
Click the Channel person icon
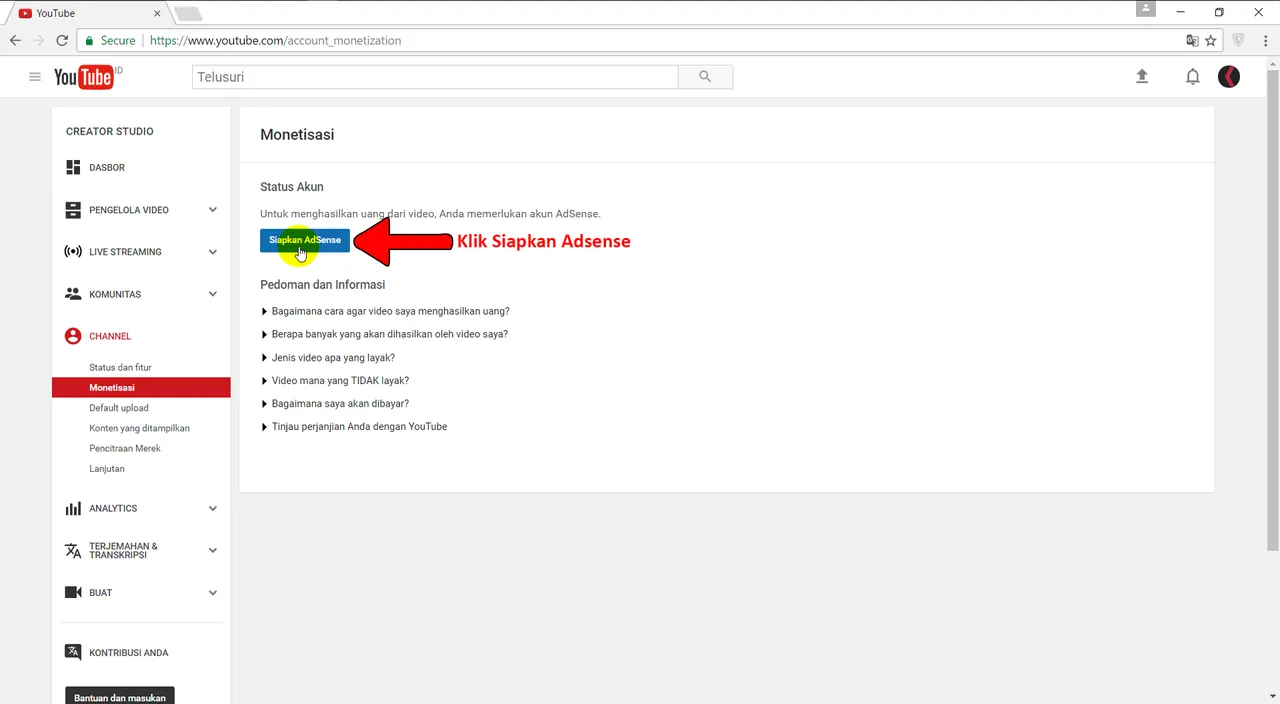[x=73, y=336]
